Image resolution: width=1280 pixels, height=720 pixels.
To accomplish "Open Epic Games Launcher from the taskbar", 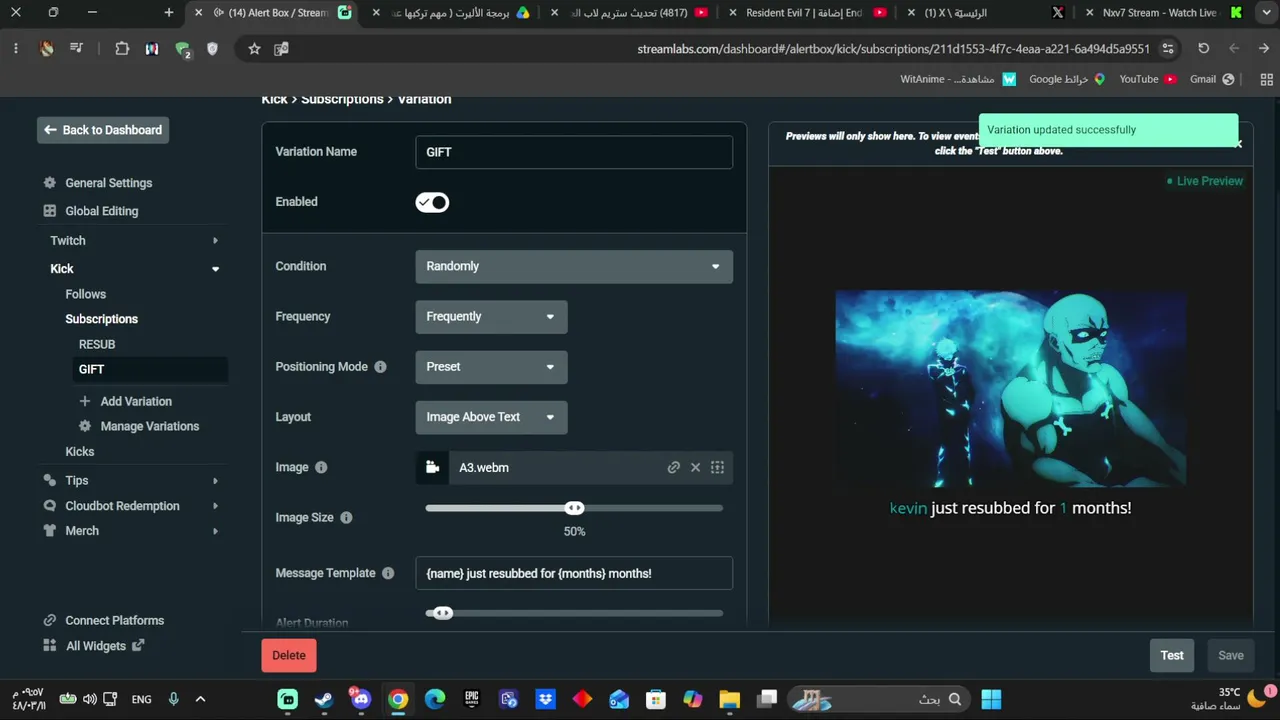I will pos(472,699).
